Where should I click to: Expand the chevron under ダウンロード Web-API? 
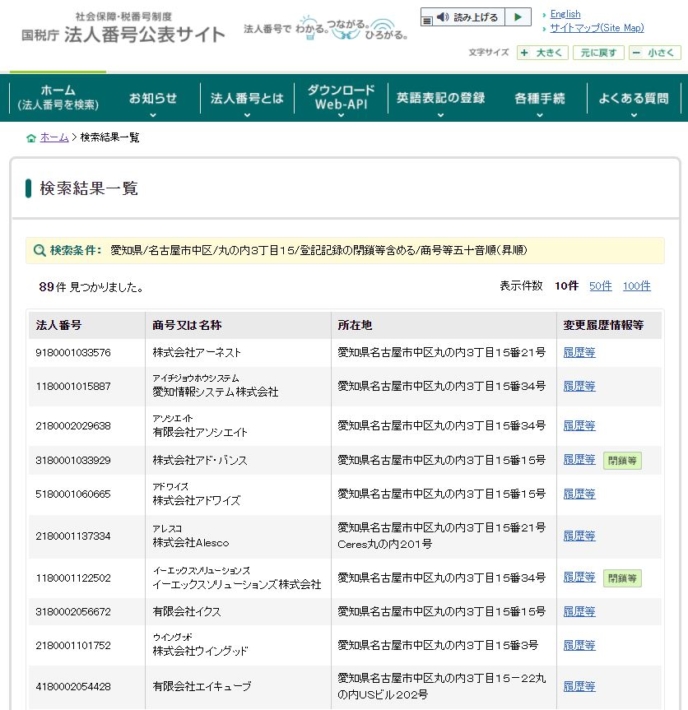click(341, 115)
